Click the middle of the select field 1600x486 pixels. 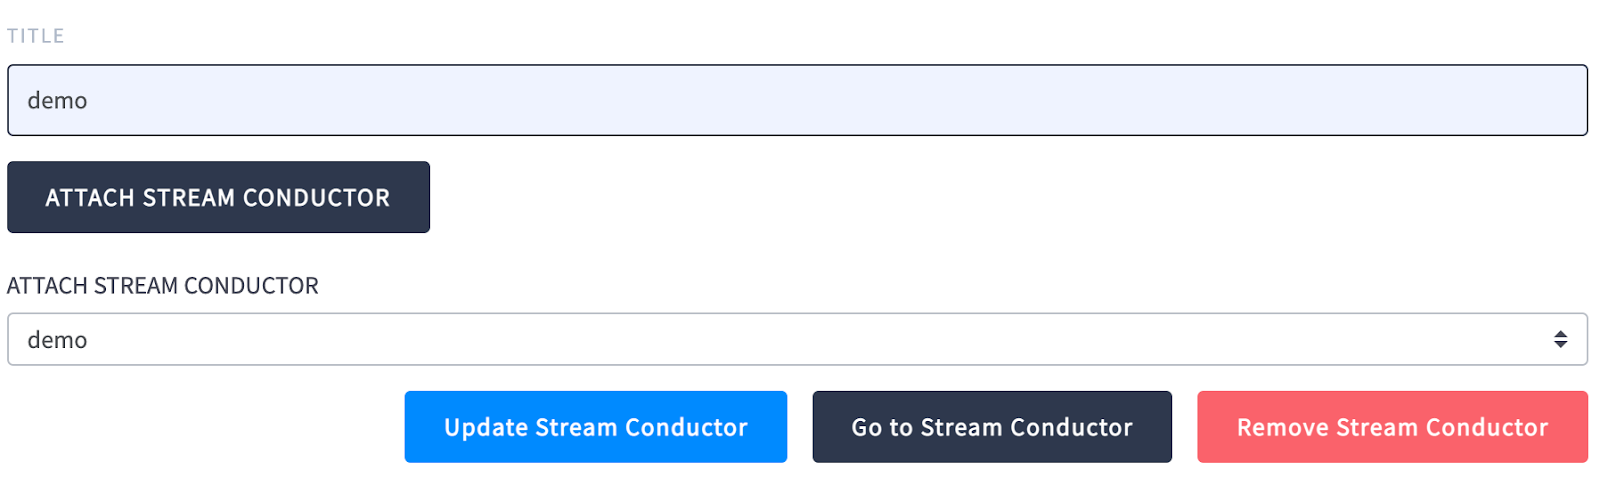(797, 339)
